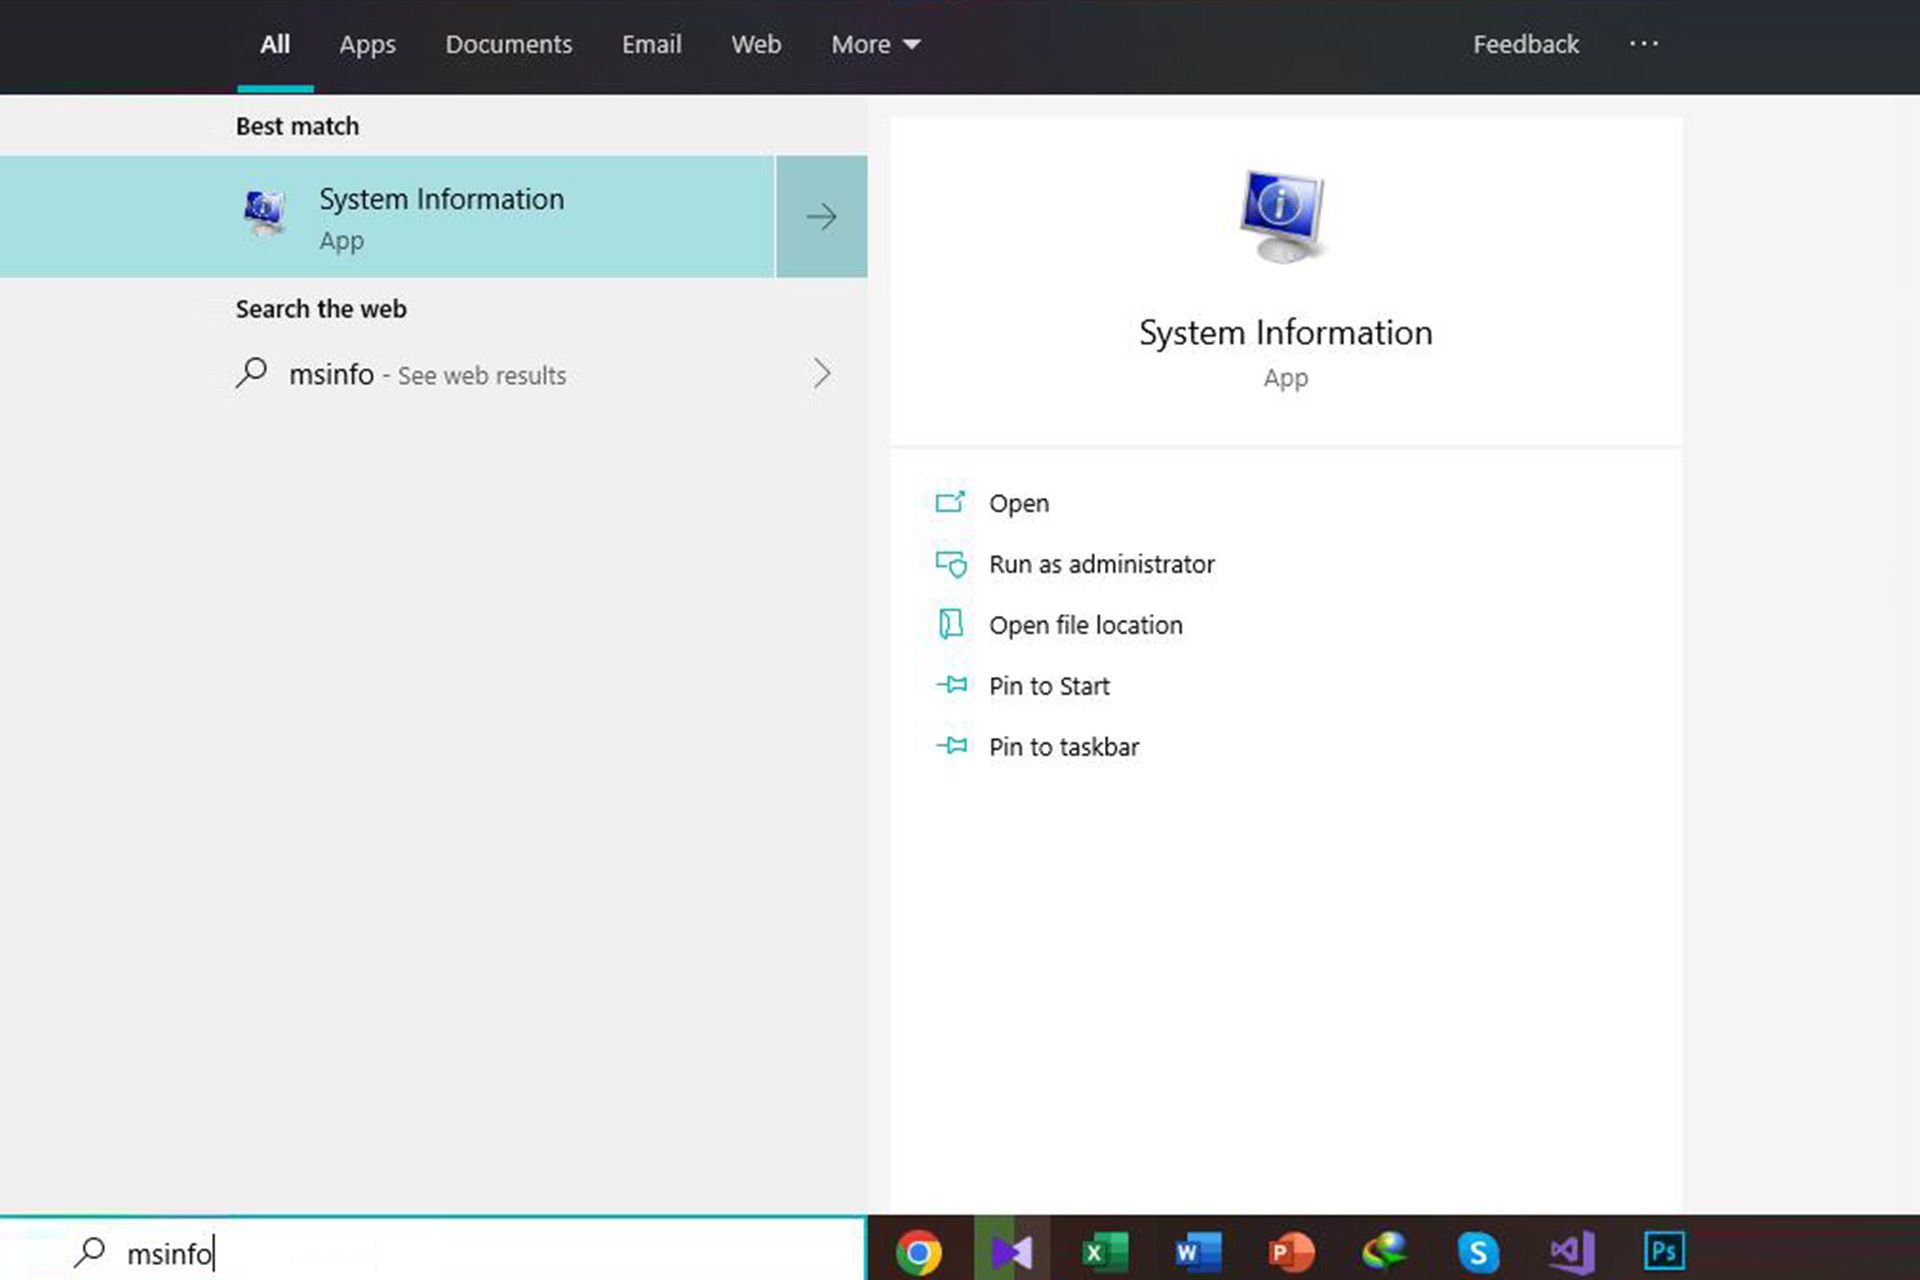This screenshot has height=1280, width=1920.
Task: Expand the More search filters dropdown
Action: pyautogui.click(x=874, y=43)
